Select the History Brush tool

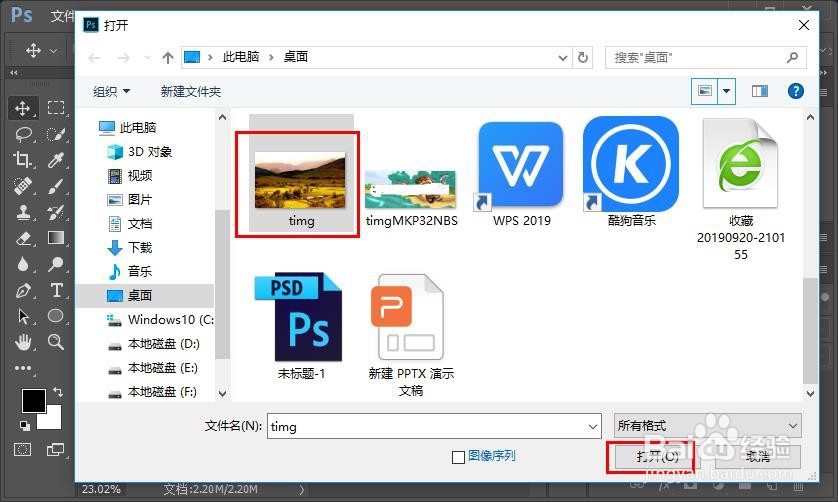coord(56,212)
